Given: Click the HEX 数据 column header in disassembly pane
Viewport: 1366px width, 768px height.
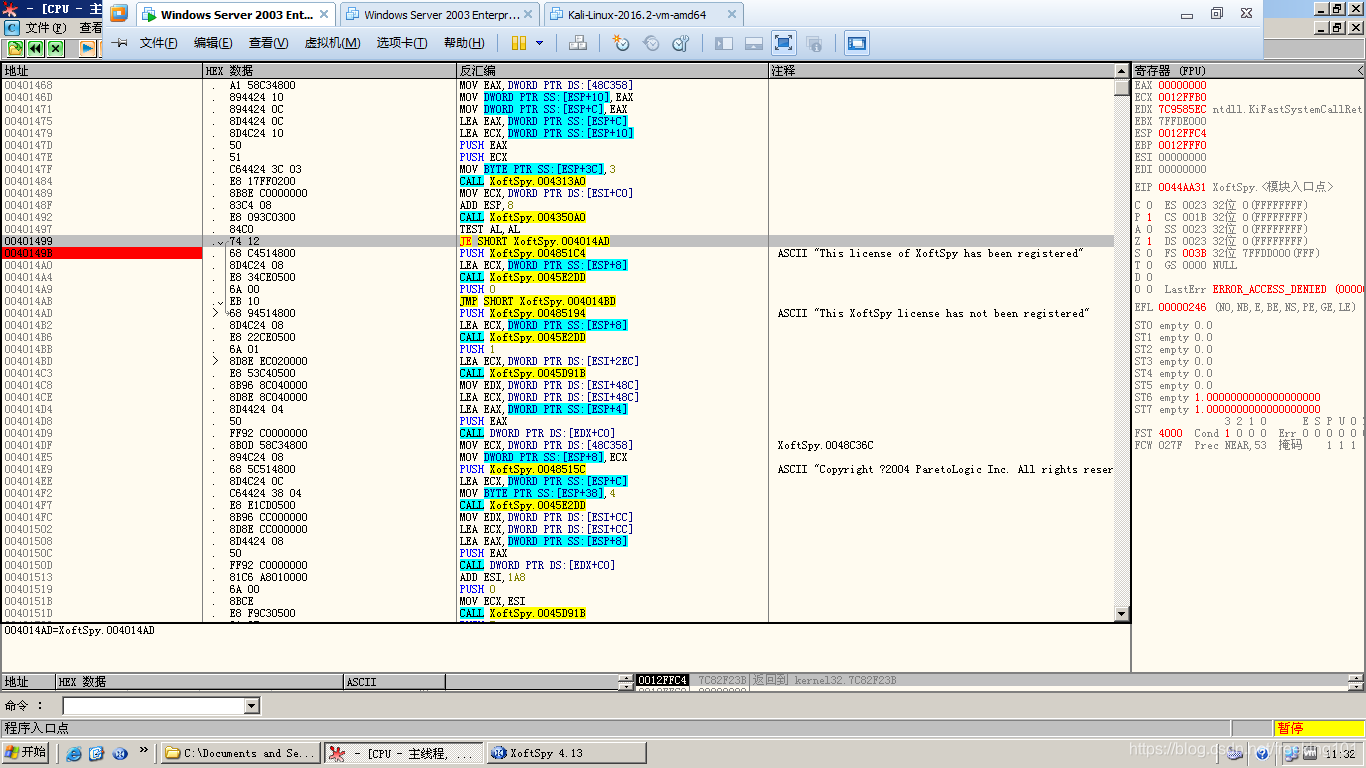Looking at the screenshot, I should 330,71.
